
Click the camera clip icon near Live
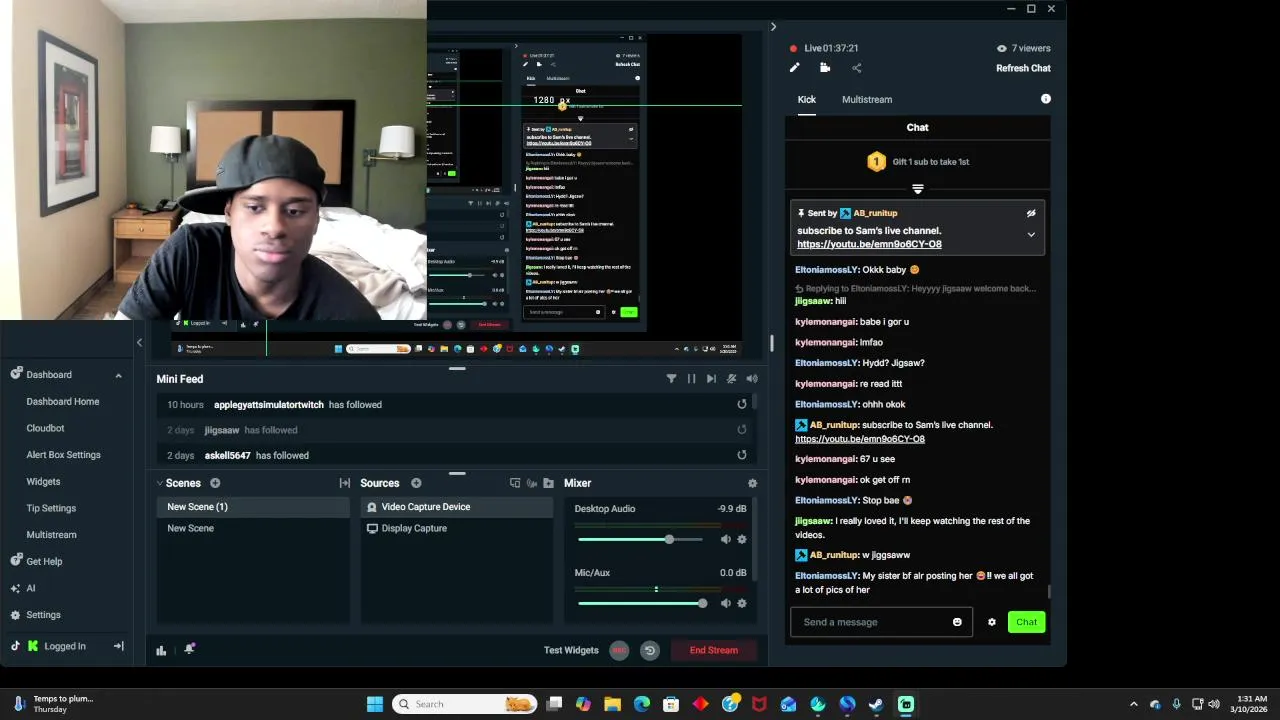825,68
